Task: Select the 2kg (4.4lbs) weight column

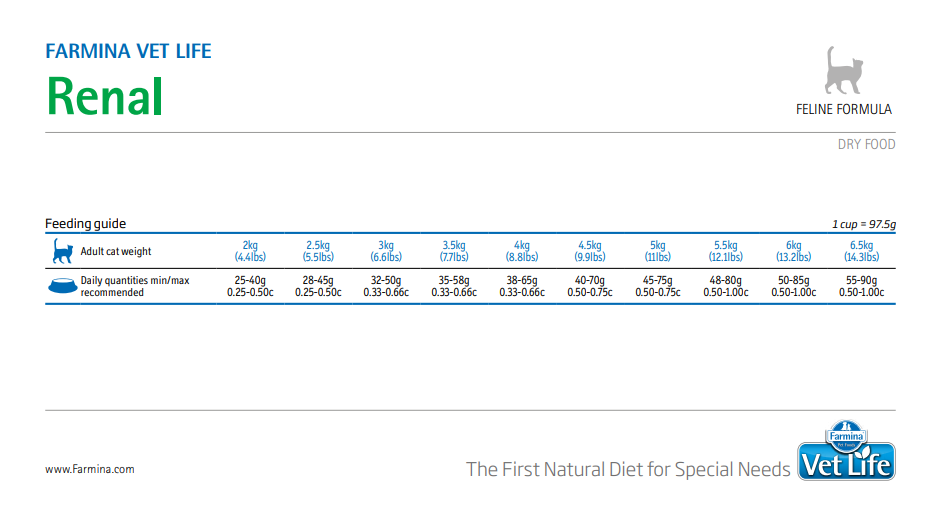Action: pos(250,251)
